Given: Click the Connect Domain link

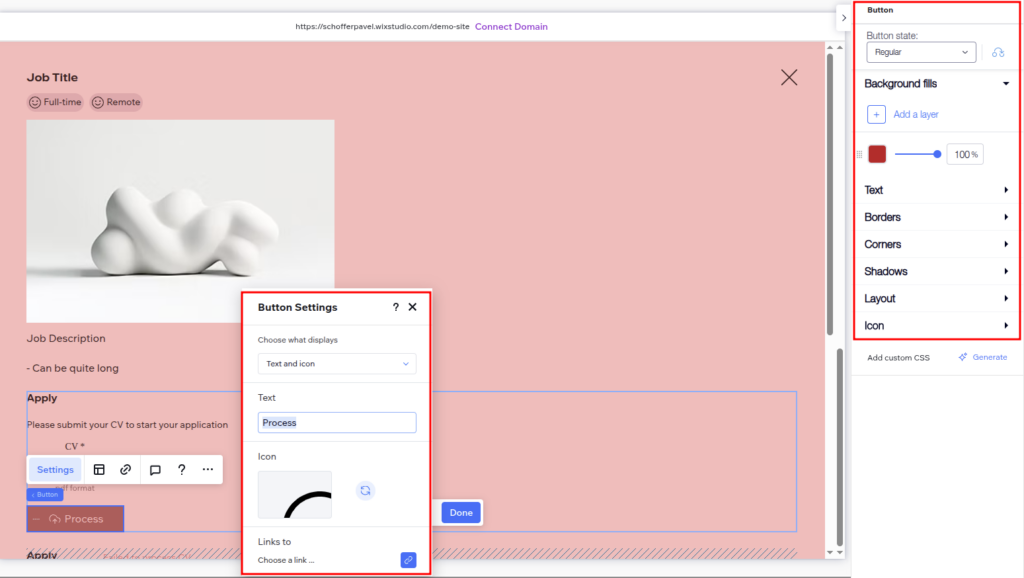Looking at the screenshot, I should click(x=511, y=27).
